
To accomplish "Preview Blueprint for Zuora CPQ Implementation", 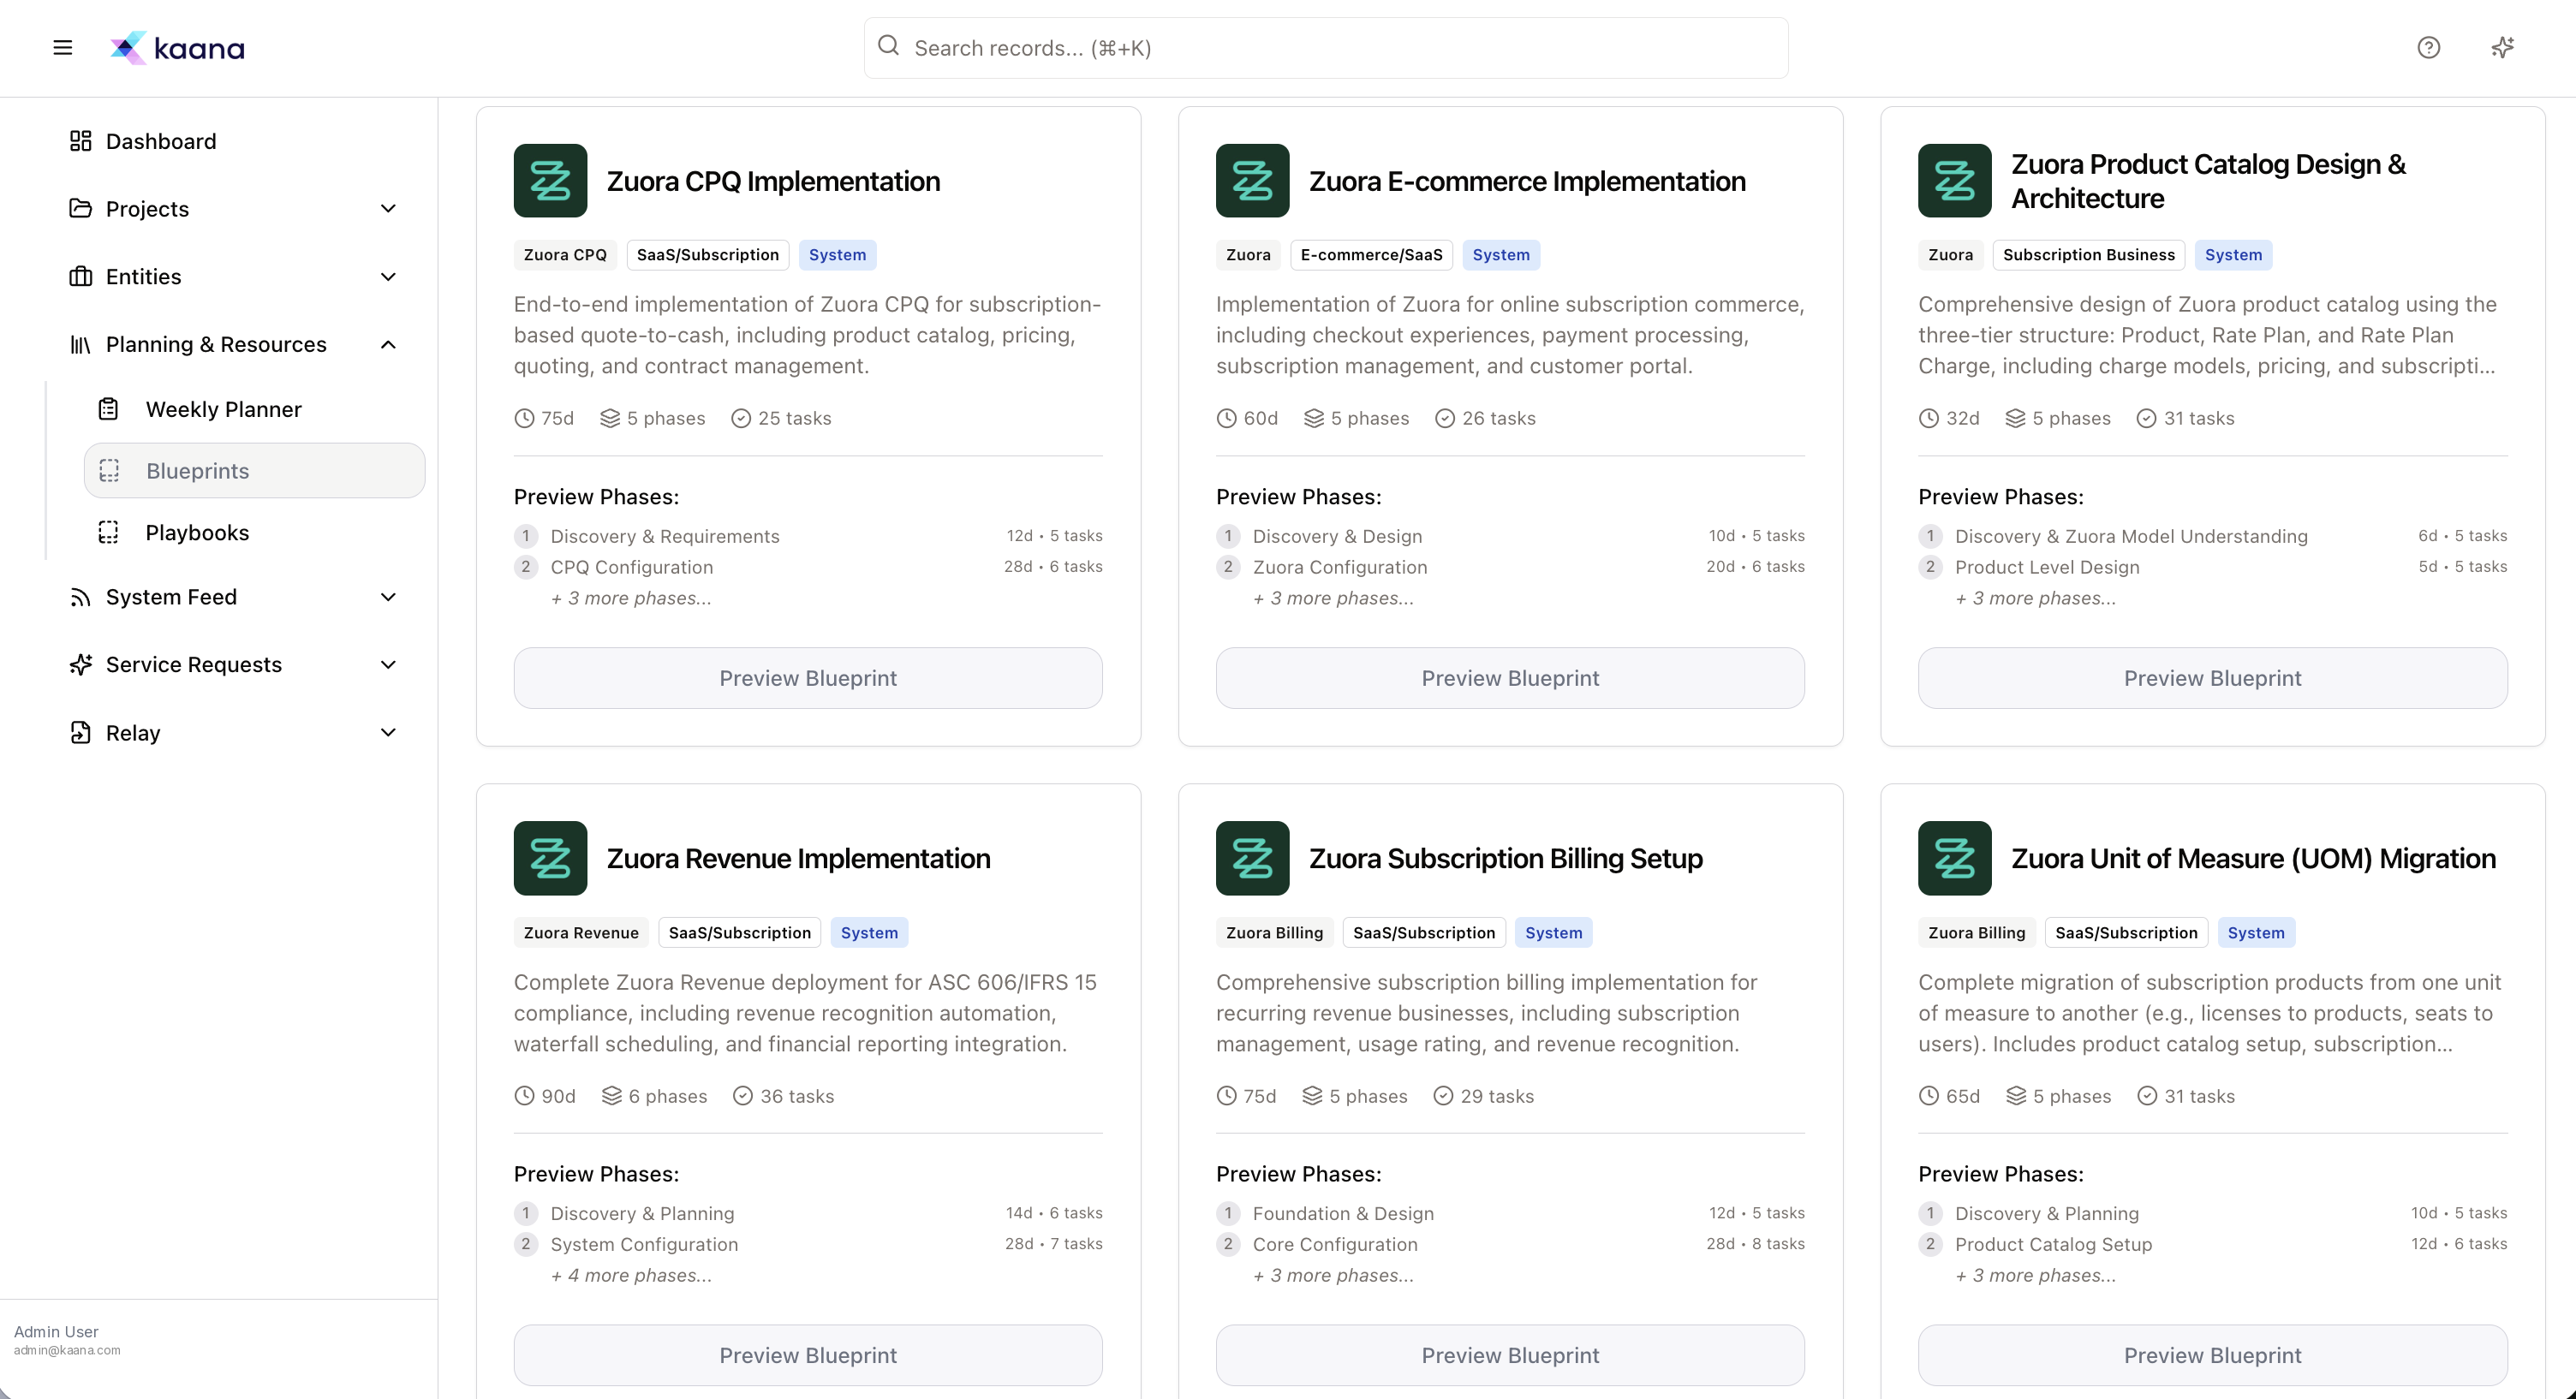I will click(x=808, y=678).
